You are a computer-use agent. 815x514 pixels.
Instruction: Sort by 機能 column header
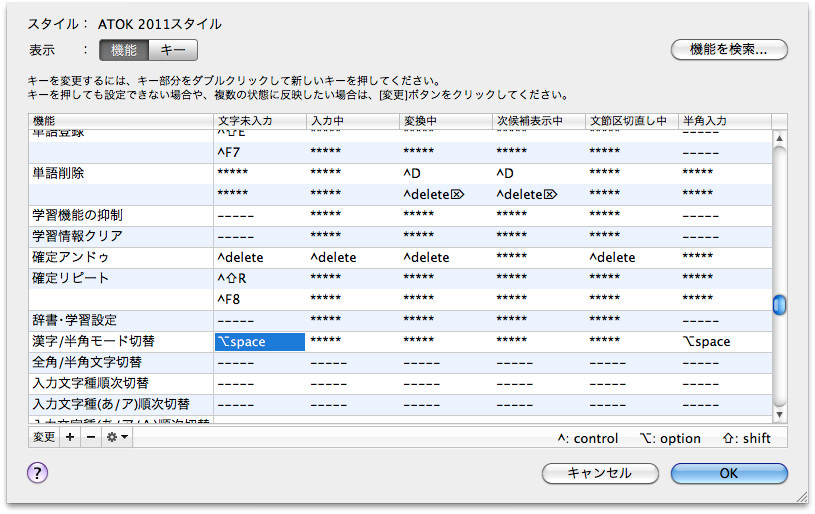121,121
